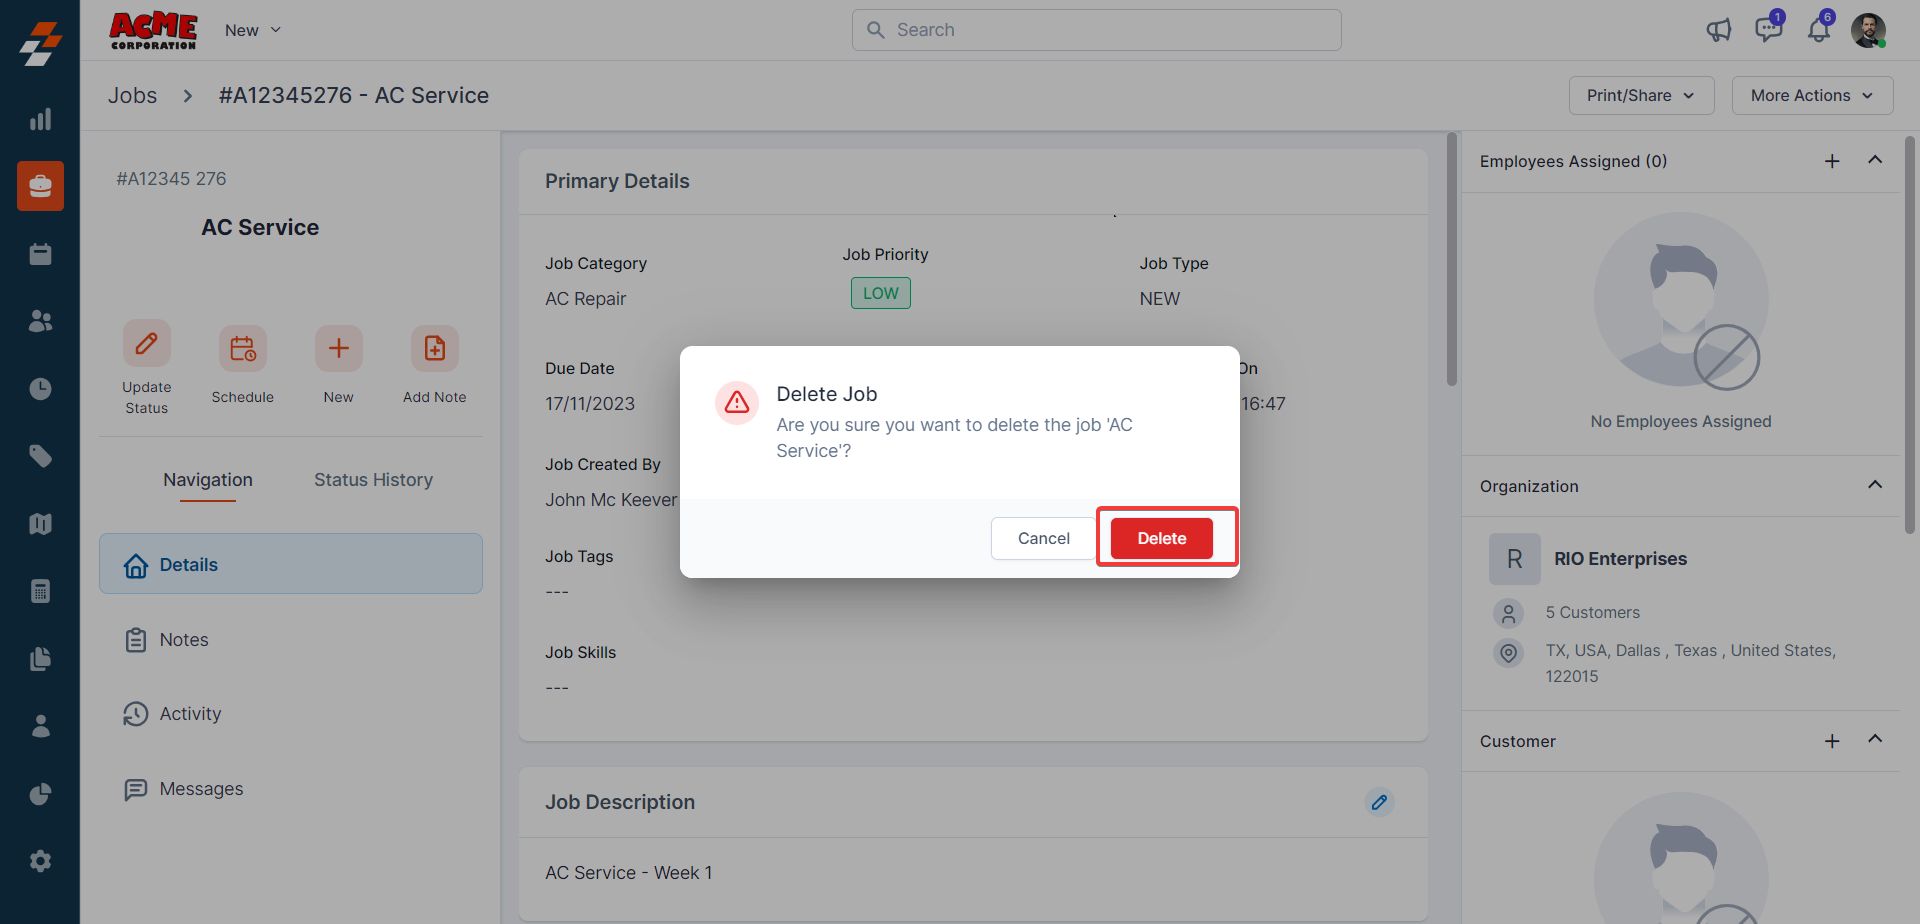Expand the More Actions dropdown

pos(1812,95)
